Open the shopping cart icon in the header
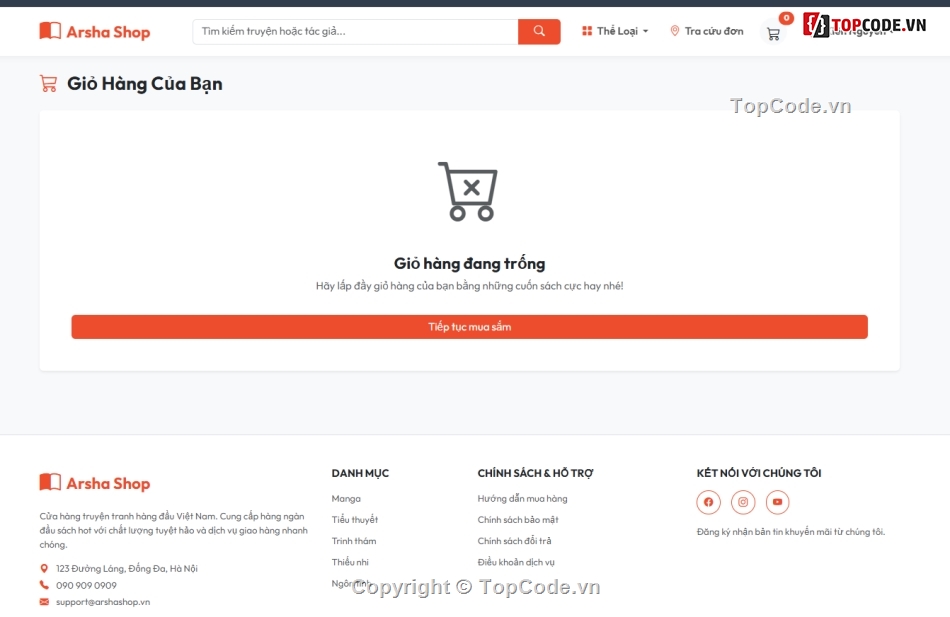950x617 pixels. click(x=773, y=34)
